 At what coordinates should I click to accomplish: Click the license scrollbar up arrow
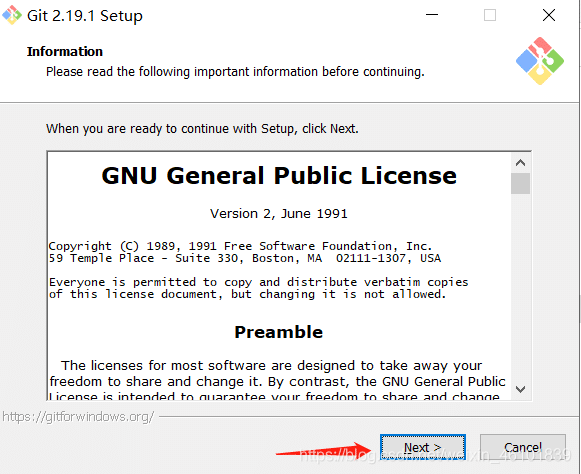[x=520, y=163]
